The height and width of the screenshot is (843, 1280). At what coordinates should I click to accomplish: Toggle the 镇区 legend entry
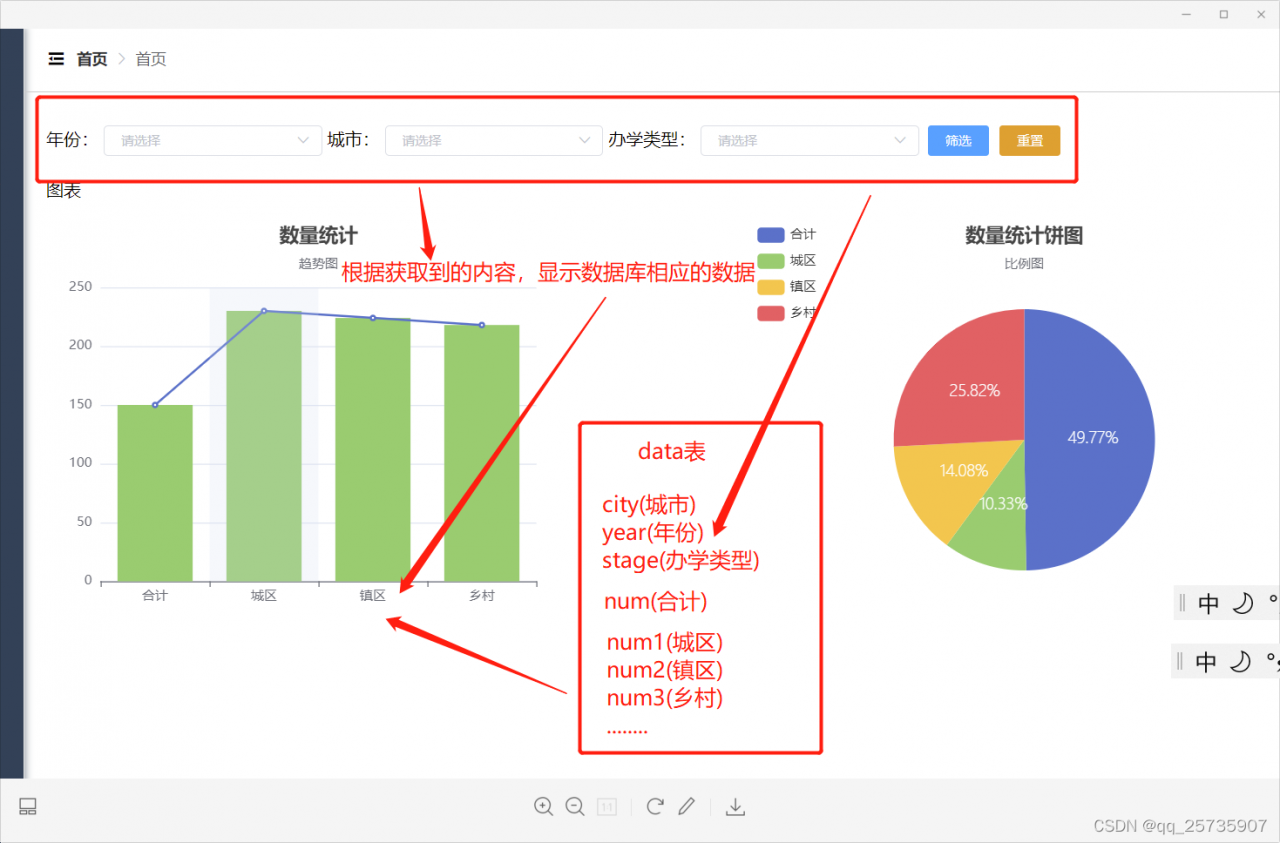coord(787,287)
